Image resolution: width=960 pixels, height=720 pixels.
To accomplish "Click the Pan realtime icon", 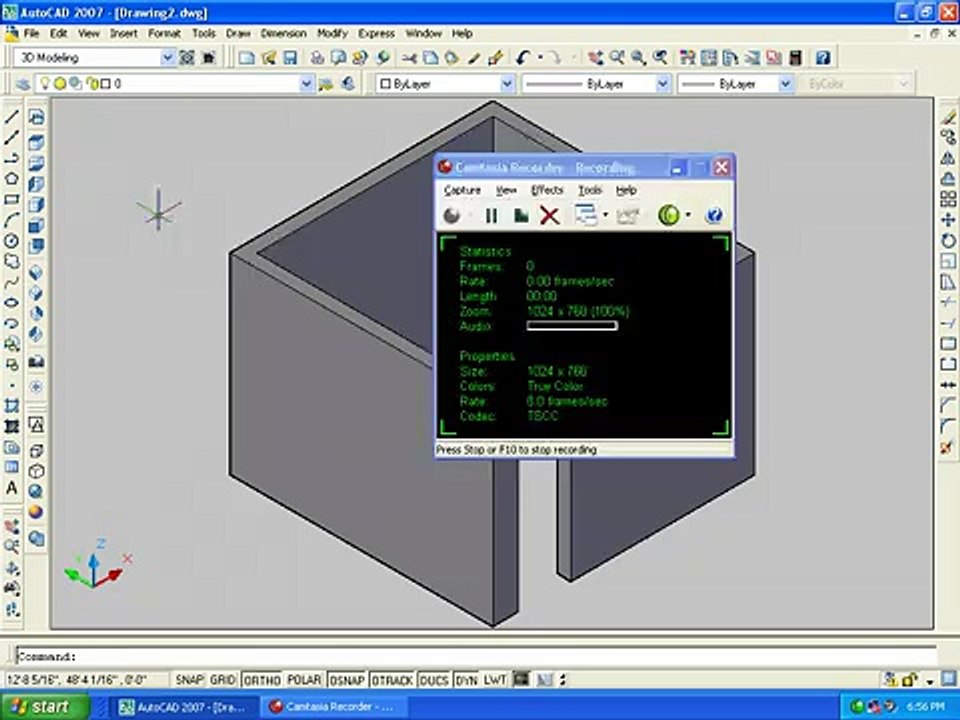I will click(594, 58).
